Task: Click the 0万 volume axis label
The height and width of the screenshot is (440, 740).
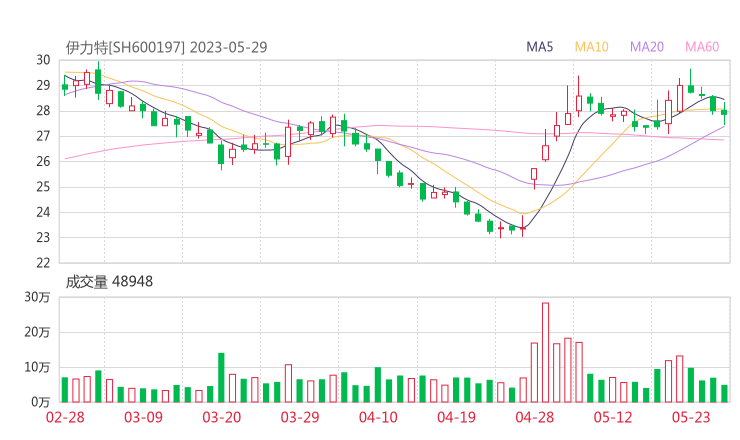Action: pyautogui.click(x=41, y=402)
